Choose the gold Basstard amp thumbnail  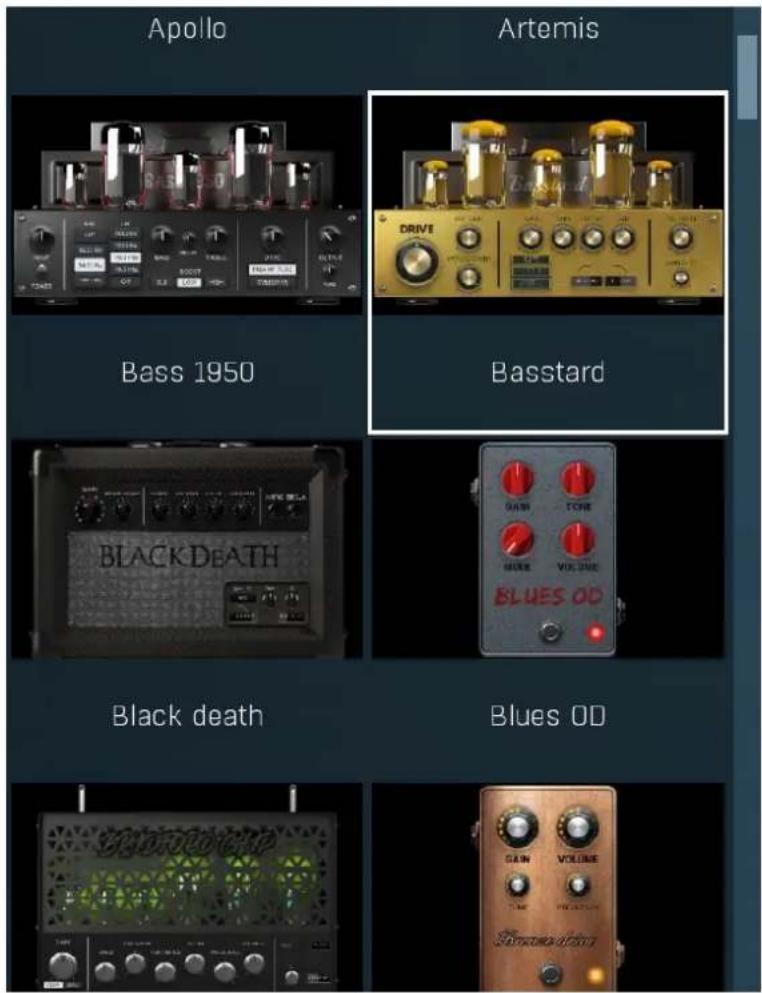pyautogui.click(x=548, y=205)
